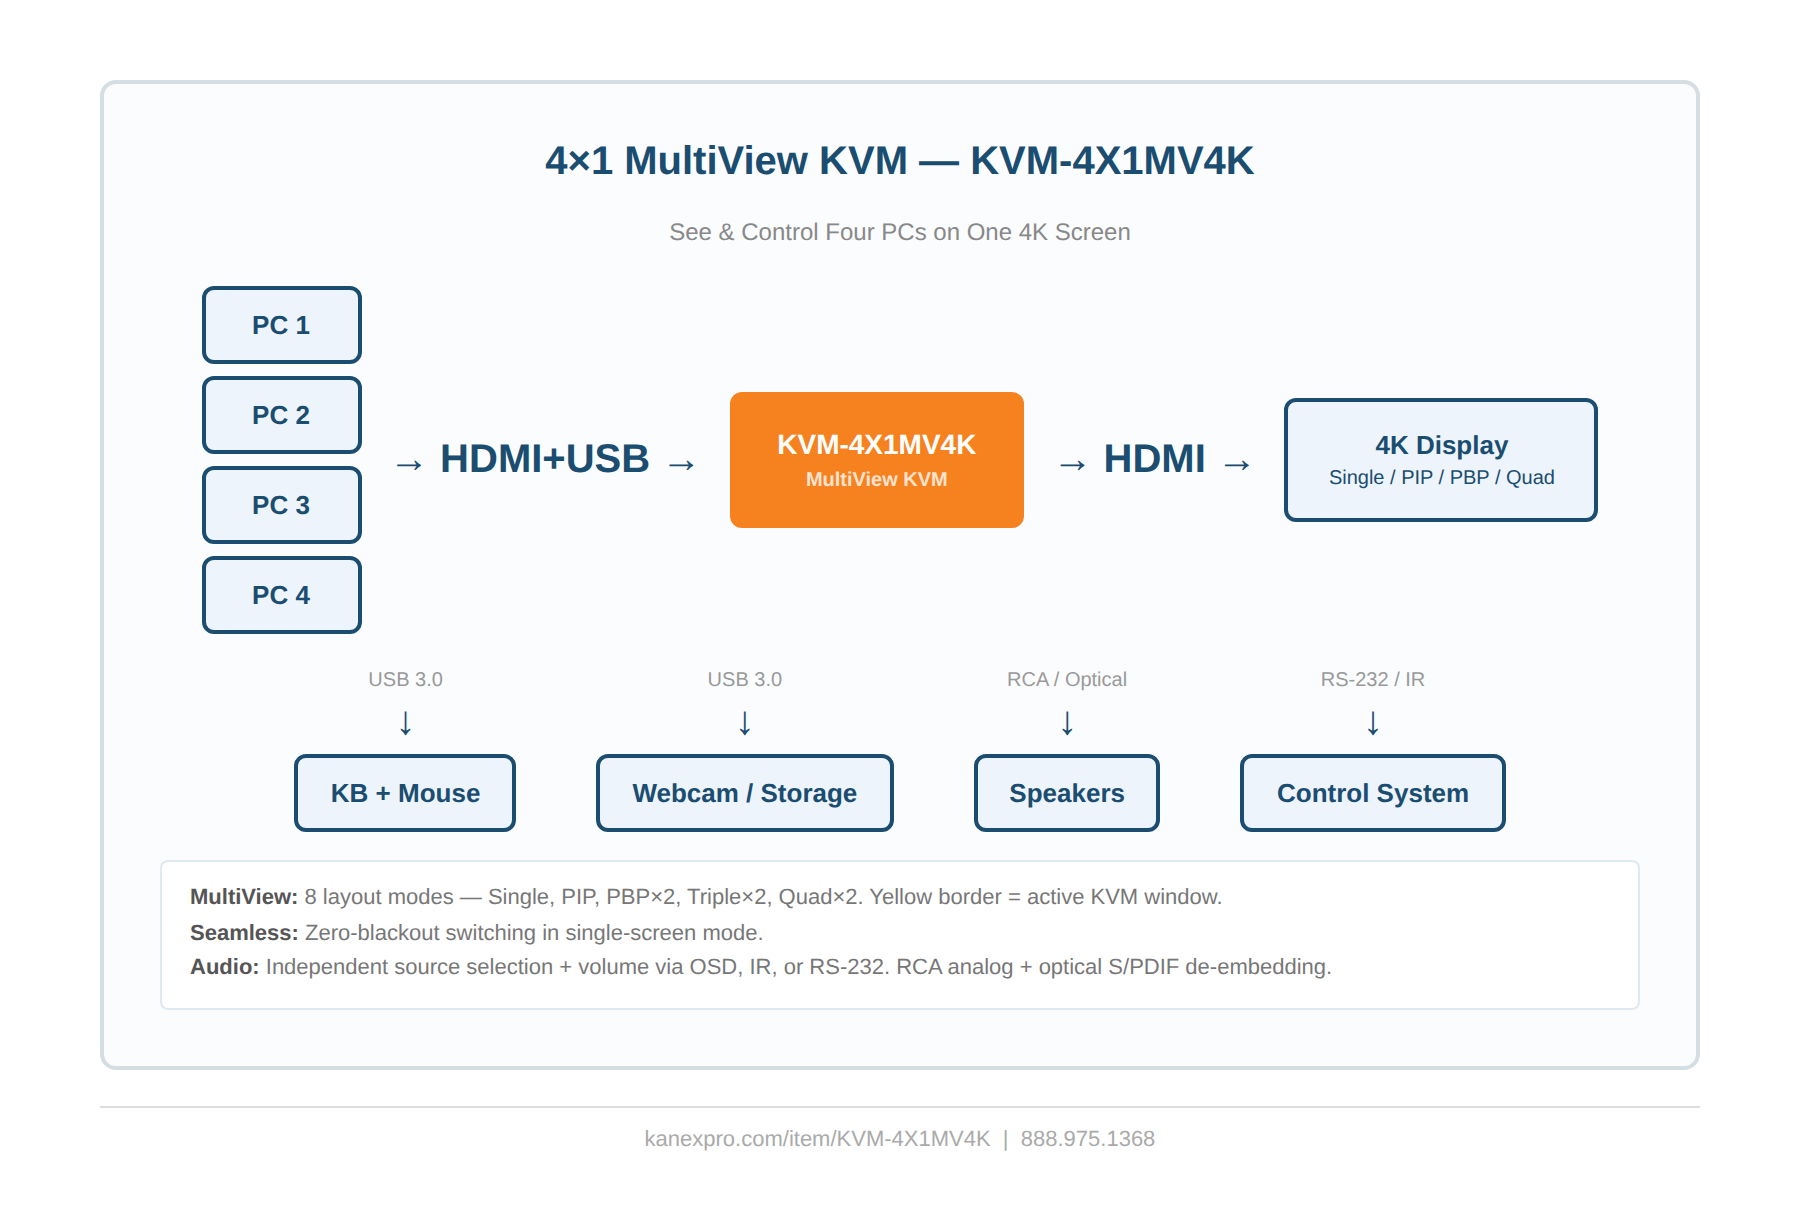Open the kanexpro.com/item/KVM-4X1MV4K link
The height and width of the screenshot is (1232, 1800).
tap(817, 1139)
